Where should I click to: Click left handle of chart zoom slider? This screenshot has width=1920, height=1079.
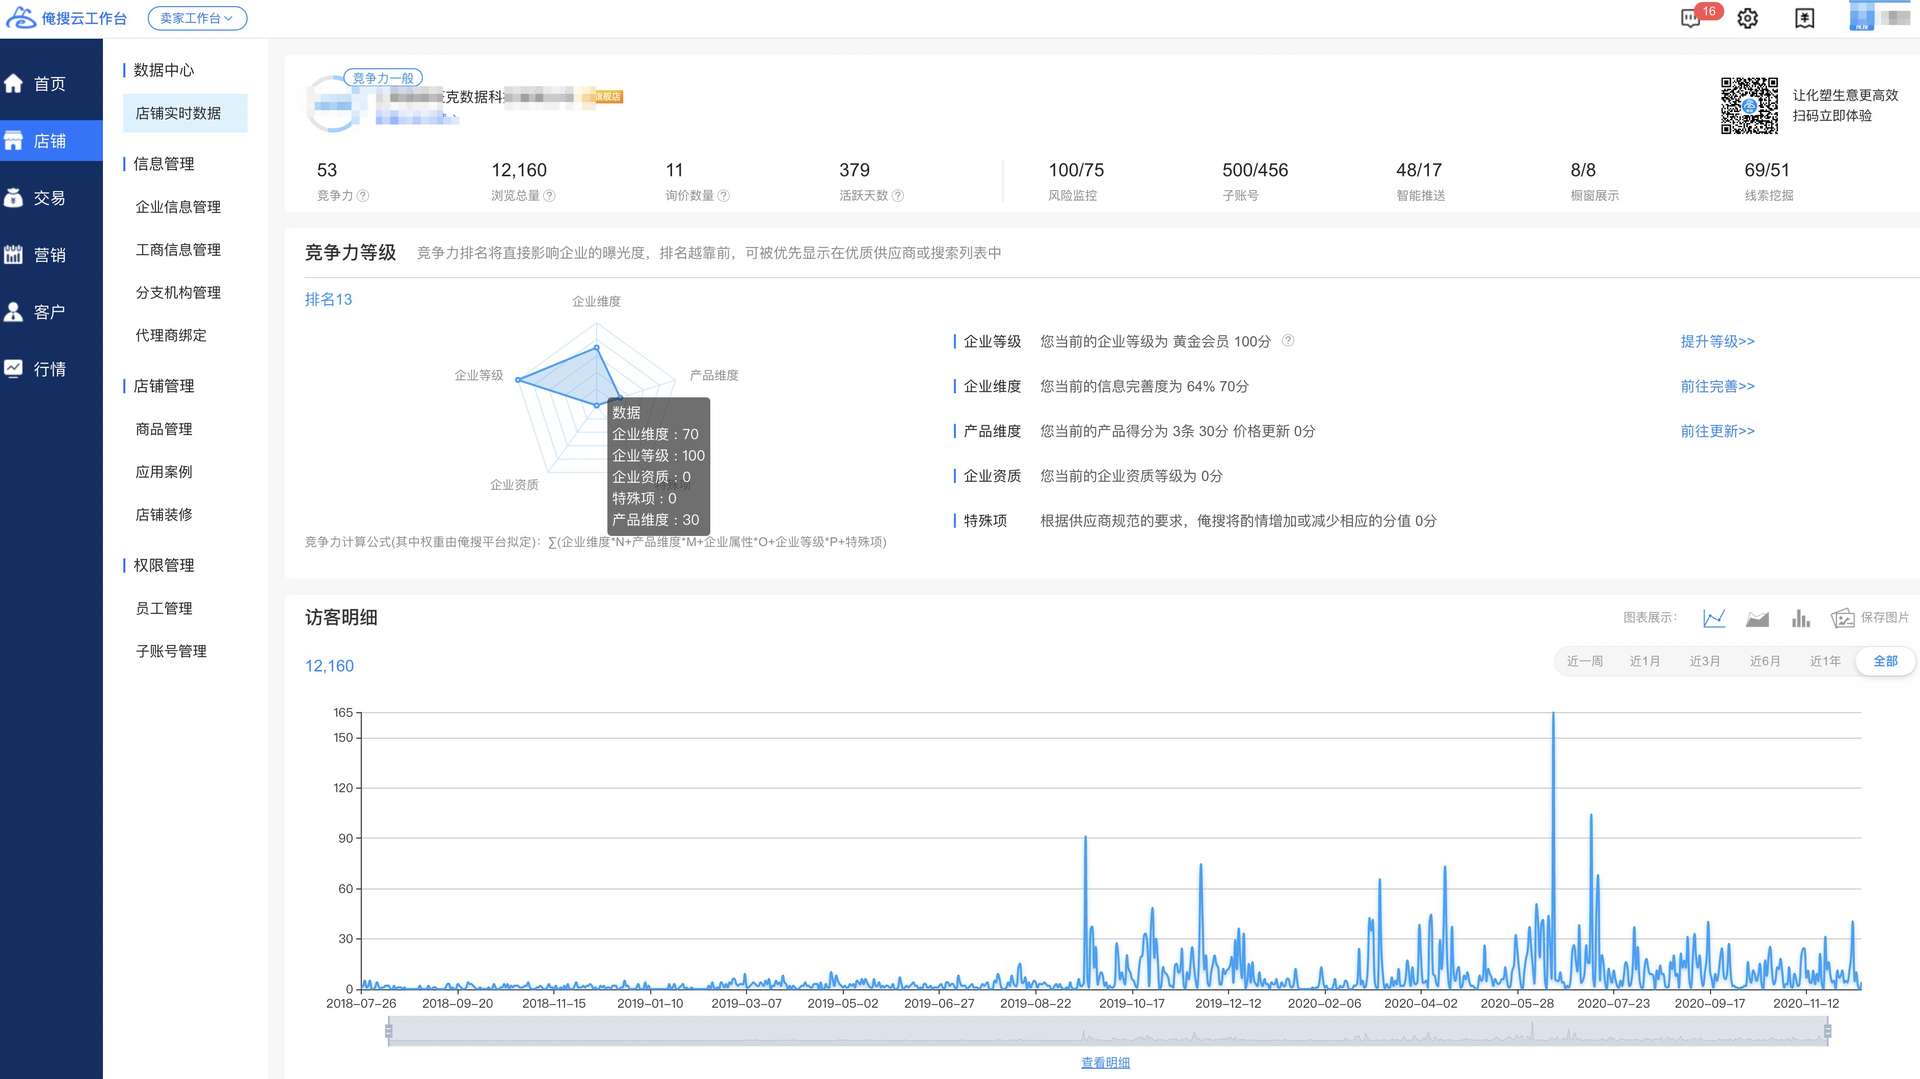pyautogui.click(x=389, y=1031)
